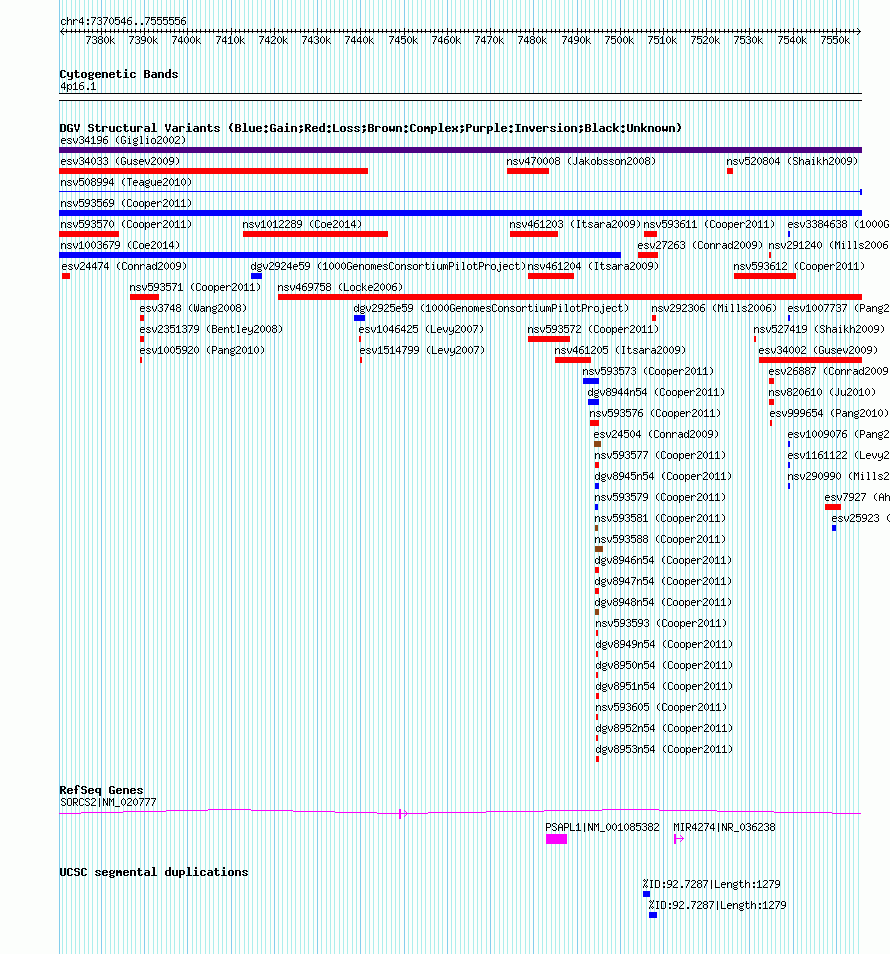890x954 pixels.
Task: Open the nsv520804 (Shaikh2009) variant label
Action: [791, 161]
